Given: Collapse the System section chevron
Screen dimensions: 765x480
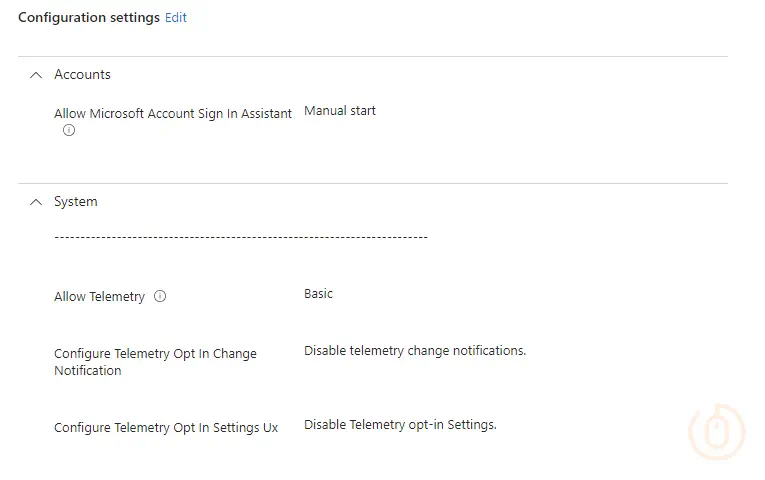Looking at the screenshot, I should point(36,202).
